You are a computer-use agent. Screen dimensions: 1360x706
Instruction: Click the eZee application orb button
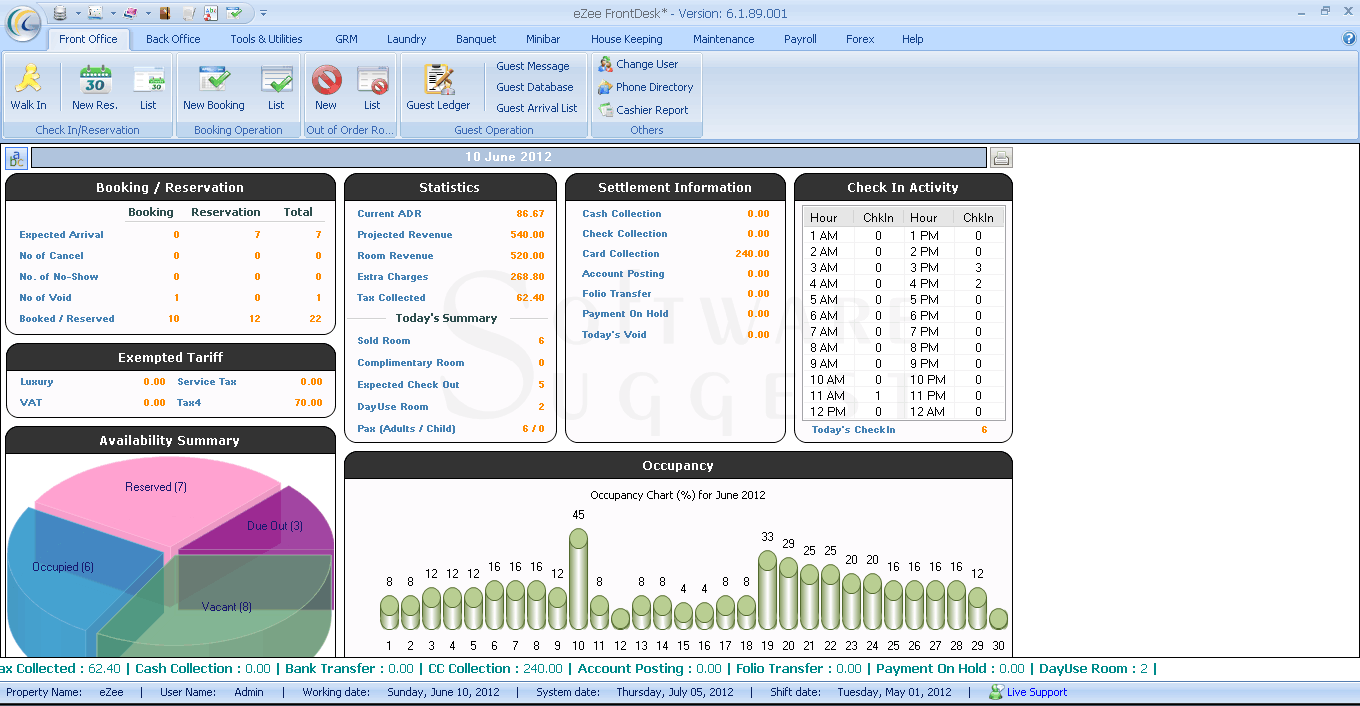click(x=22, y=23)
